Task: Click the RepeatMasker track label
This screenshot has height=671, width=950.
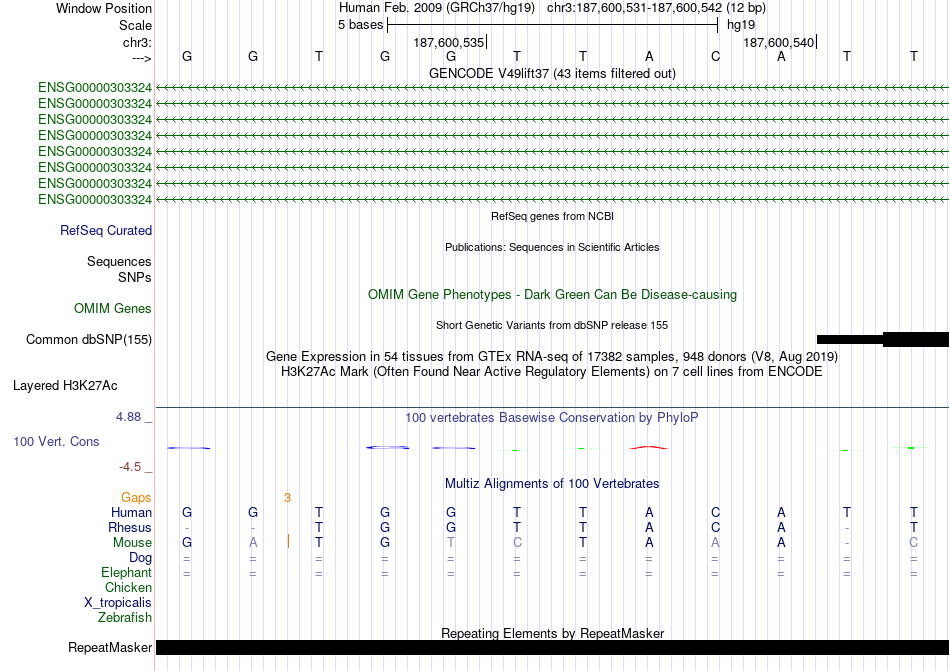Action: pos(110,647)
